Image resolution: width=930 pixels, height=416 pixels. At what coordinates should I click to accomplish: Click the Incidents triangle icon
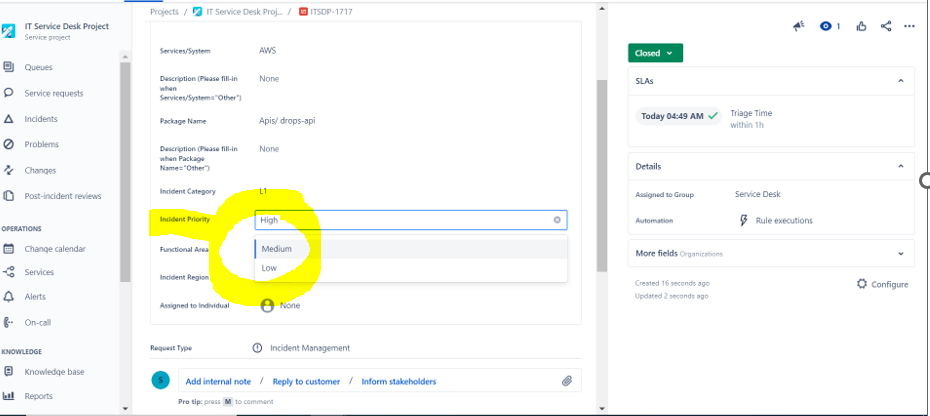pos(8,119)
